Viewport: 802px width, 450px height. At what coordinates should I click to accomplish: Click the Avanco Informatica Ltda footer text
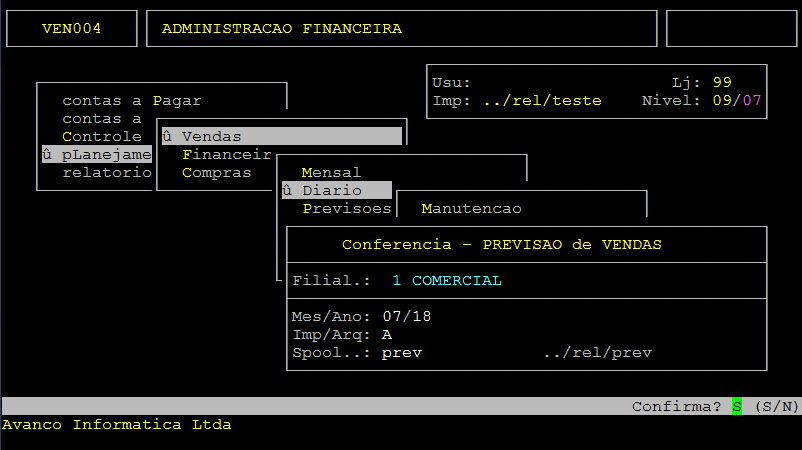pyautogui.click(x=116, y=424)
